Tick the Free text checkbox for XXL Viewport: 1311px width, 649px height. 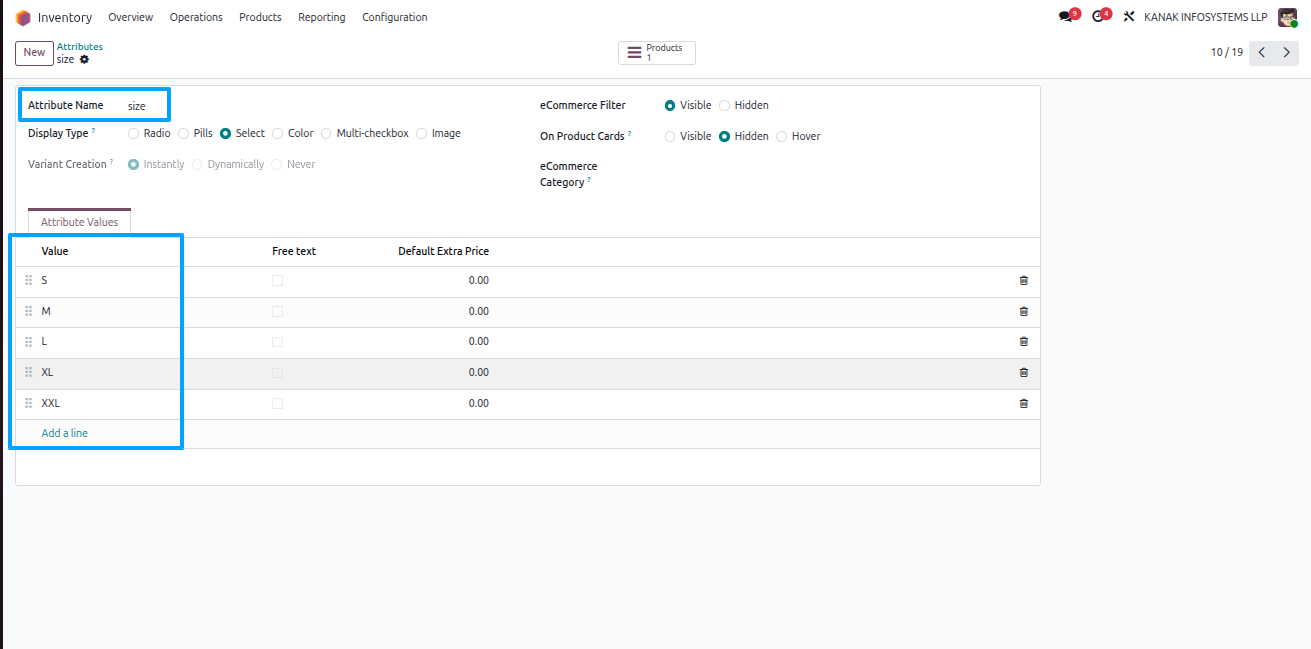277,403
